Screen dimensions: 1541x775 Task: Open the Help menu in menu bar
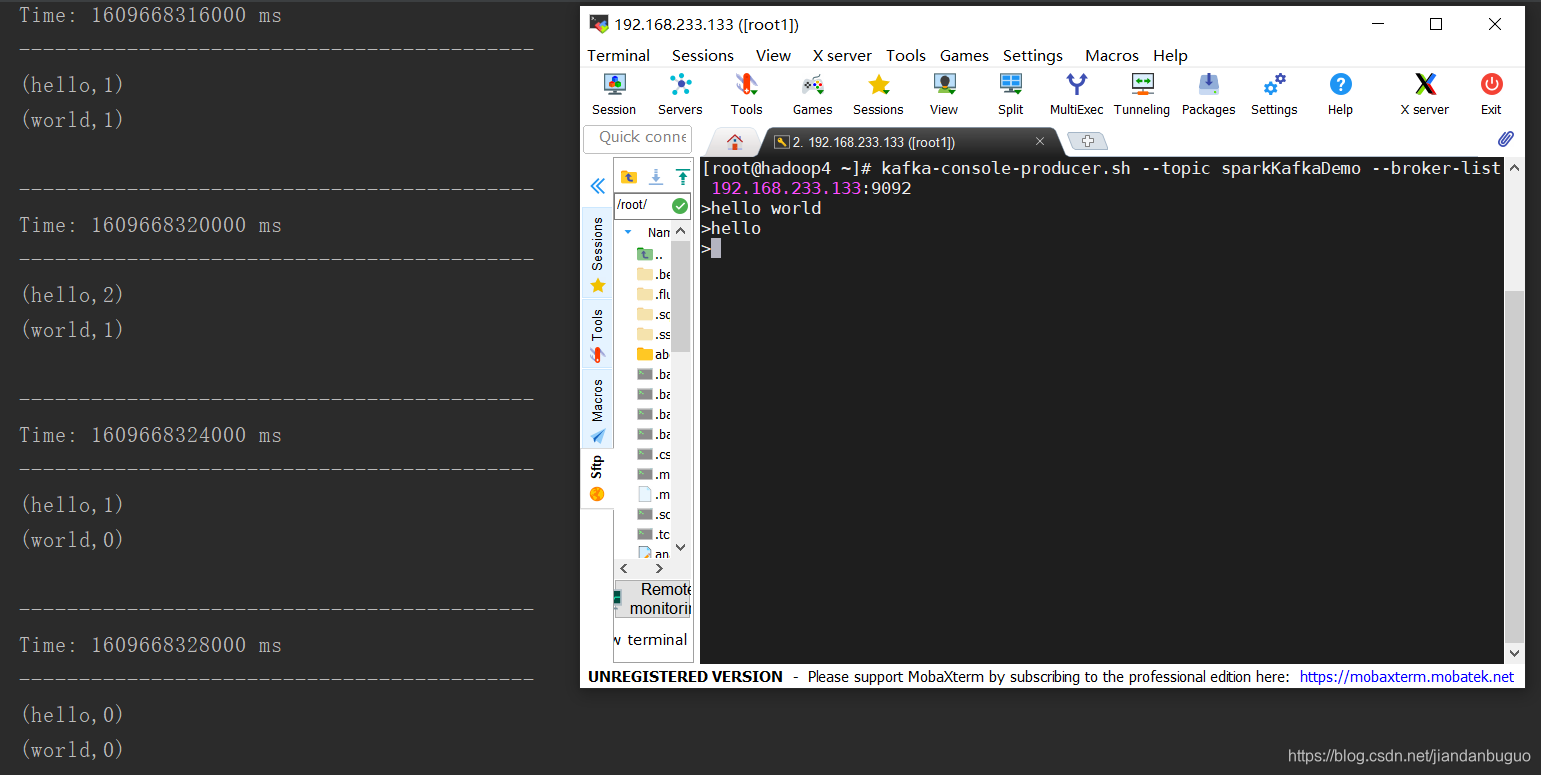click(1170, 56)
